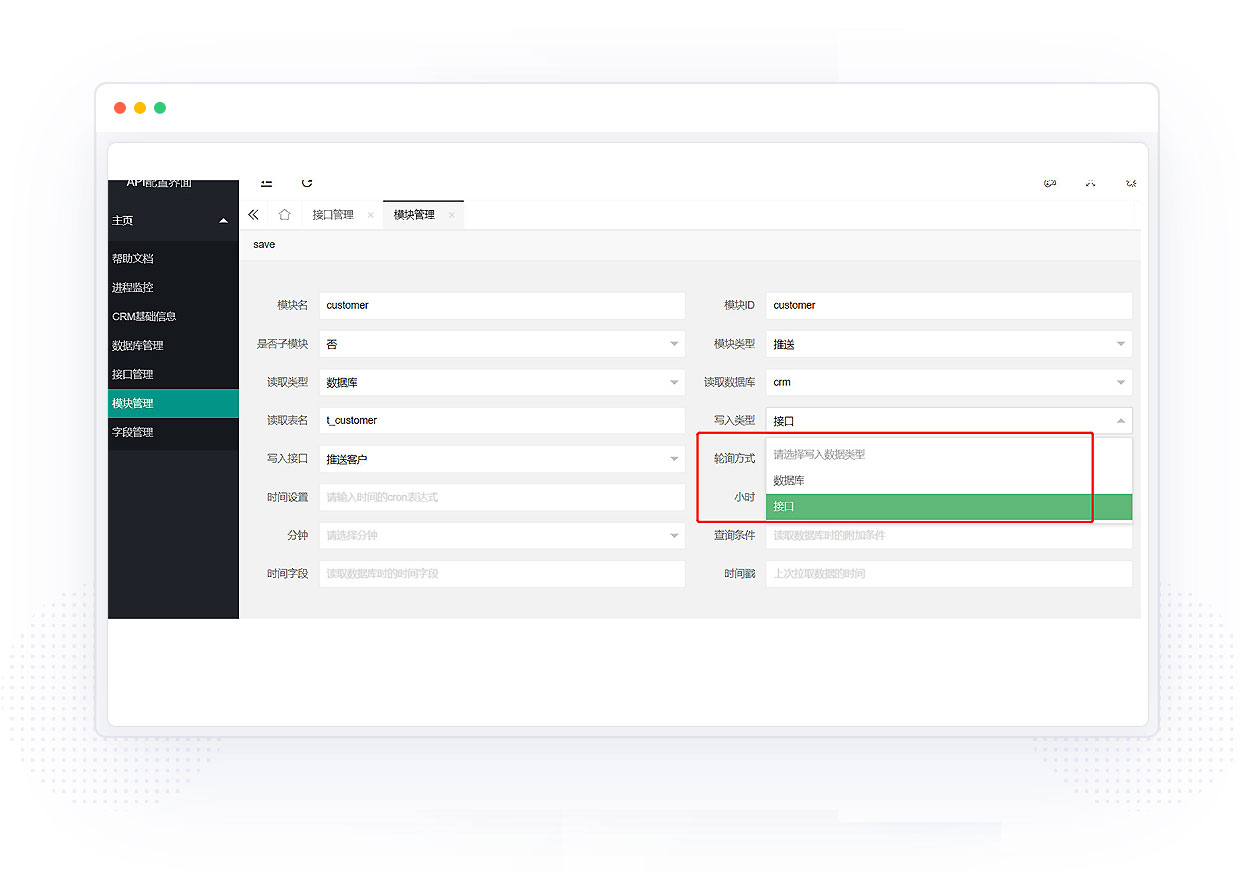
Task: Open the 写入接口 dropdown
Action: coord(502,459)
